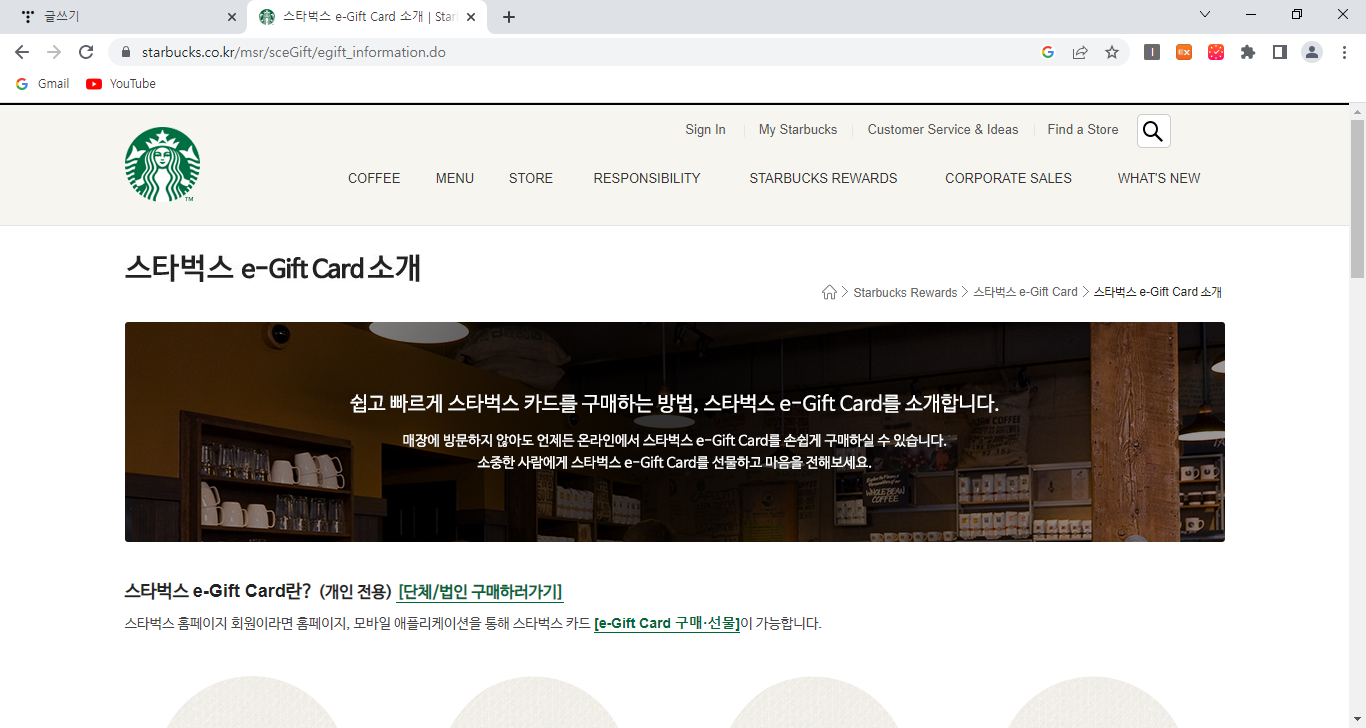Click the Starbucks siren logo
The height and width of the screenshot is (728, 1366).
162,165
